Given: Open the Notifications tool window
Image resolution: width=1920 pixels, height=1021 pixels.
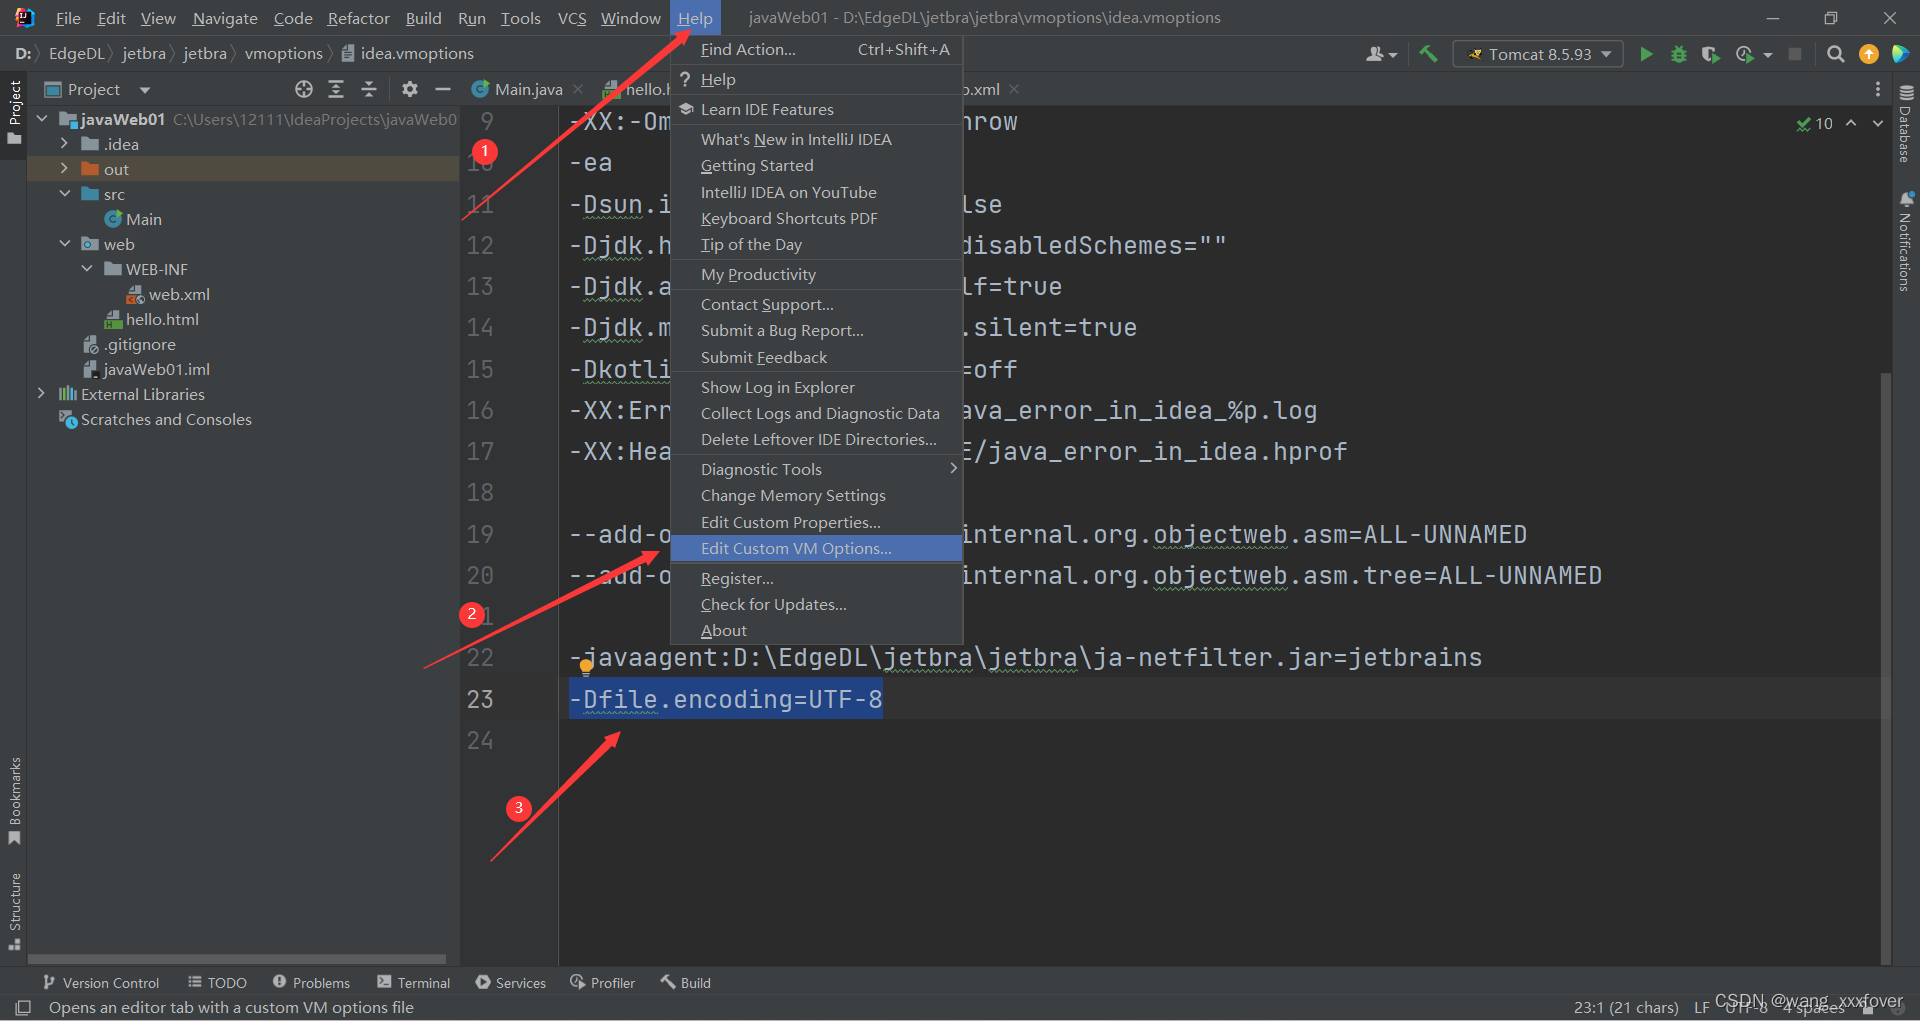Looking at the screenshot, I should [1906, 241].
